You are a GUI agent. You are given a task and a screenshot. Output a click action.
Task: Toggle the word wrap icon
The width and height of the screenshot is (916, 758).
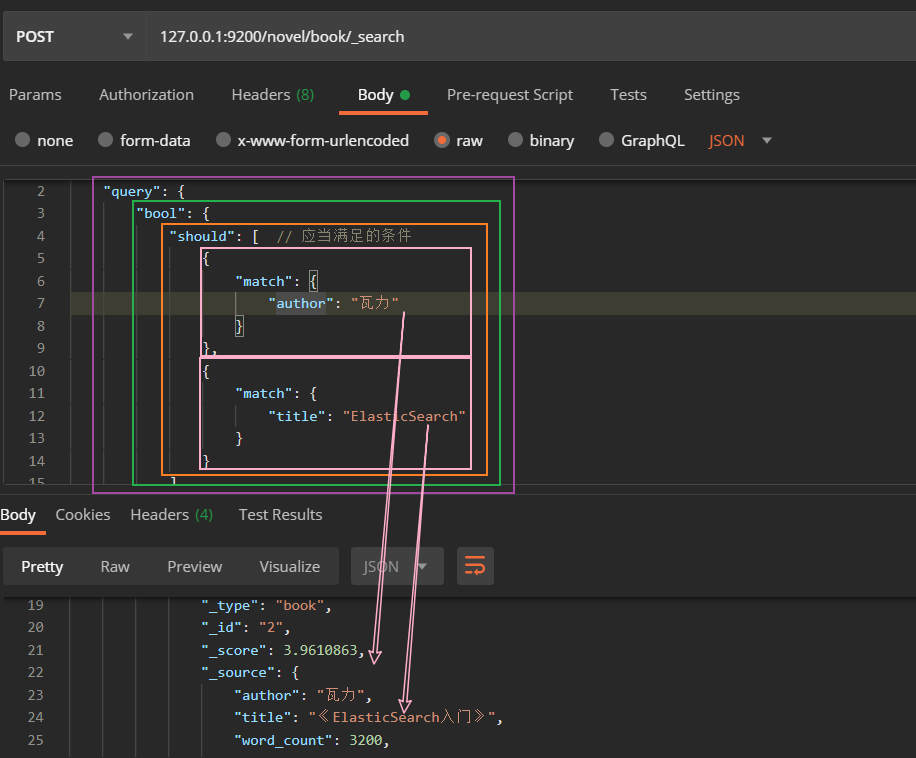pyautogui.click(x=475, y=566)
